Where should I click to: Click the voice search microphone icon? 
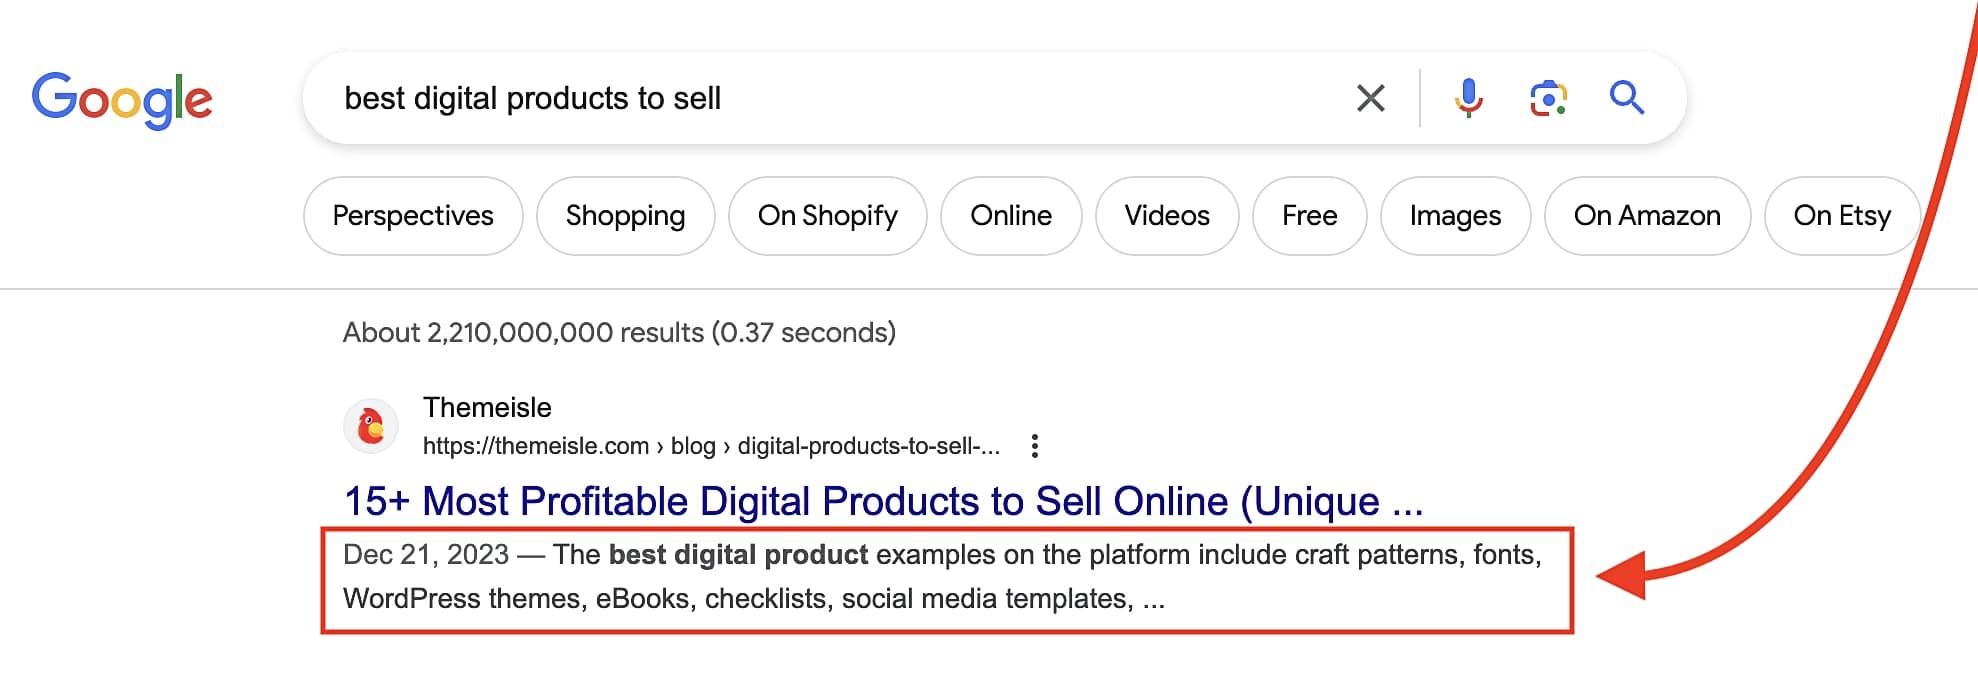click(1468, 97)
